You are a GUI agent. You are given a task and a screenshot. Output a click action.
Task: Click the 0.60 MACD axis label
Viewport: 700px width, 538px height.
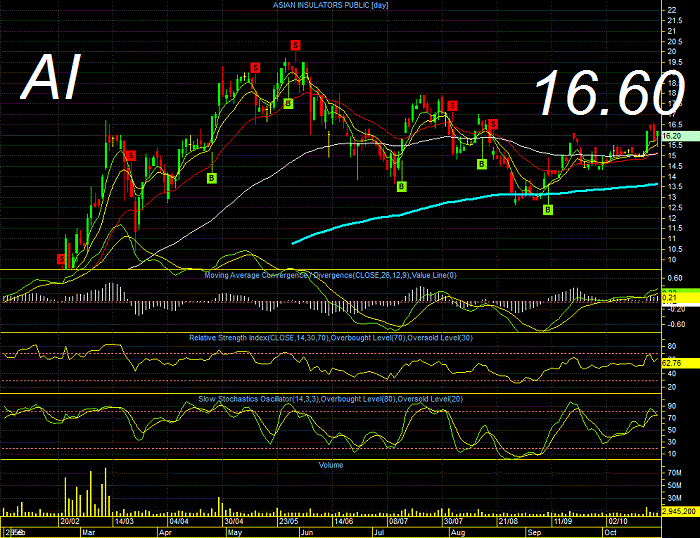click(x=675, y=278)
